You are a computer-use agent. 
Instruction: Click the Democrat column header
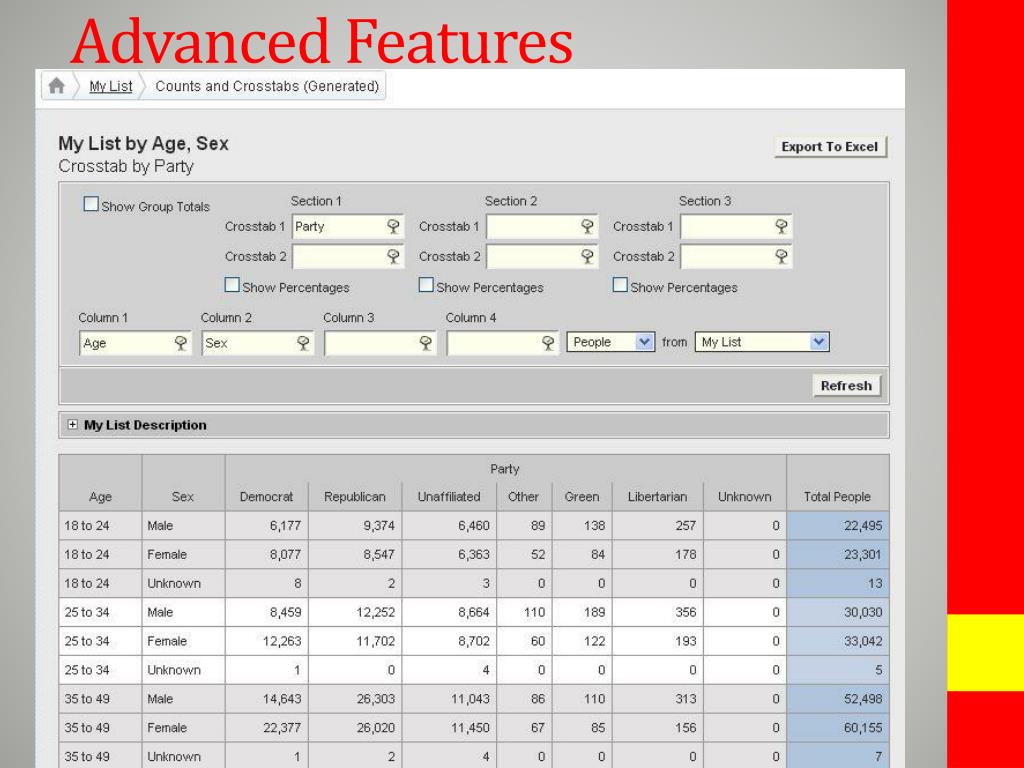pos(266,497)
